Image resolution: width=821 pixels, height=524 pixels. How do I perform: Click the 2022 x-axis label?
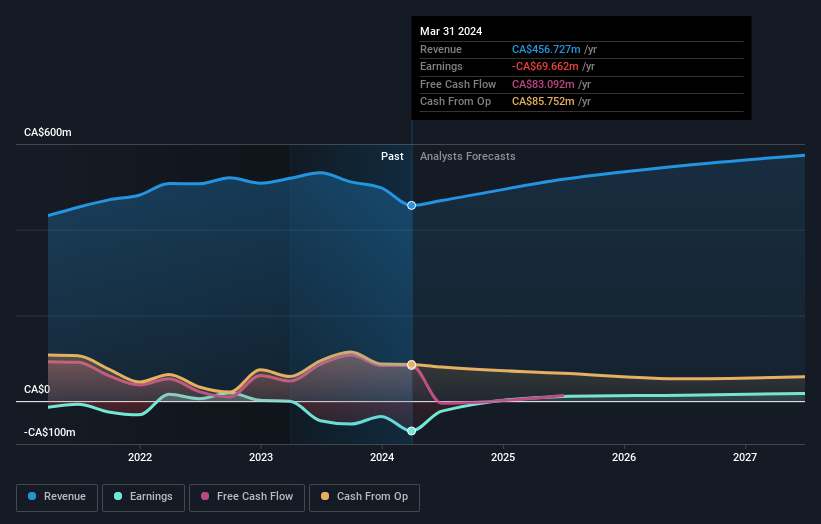point(140,458)
